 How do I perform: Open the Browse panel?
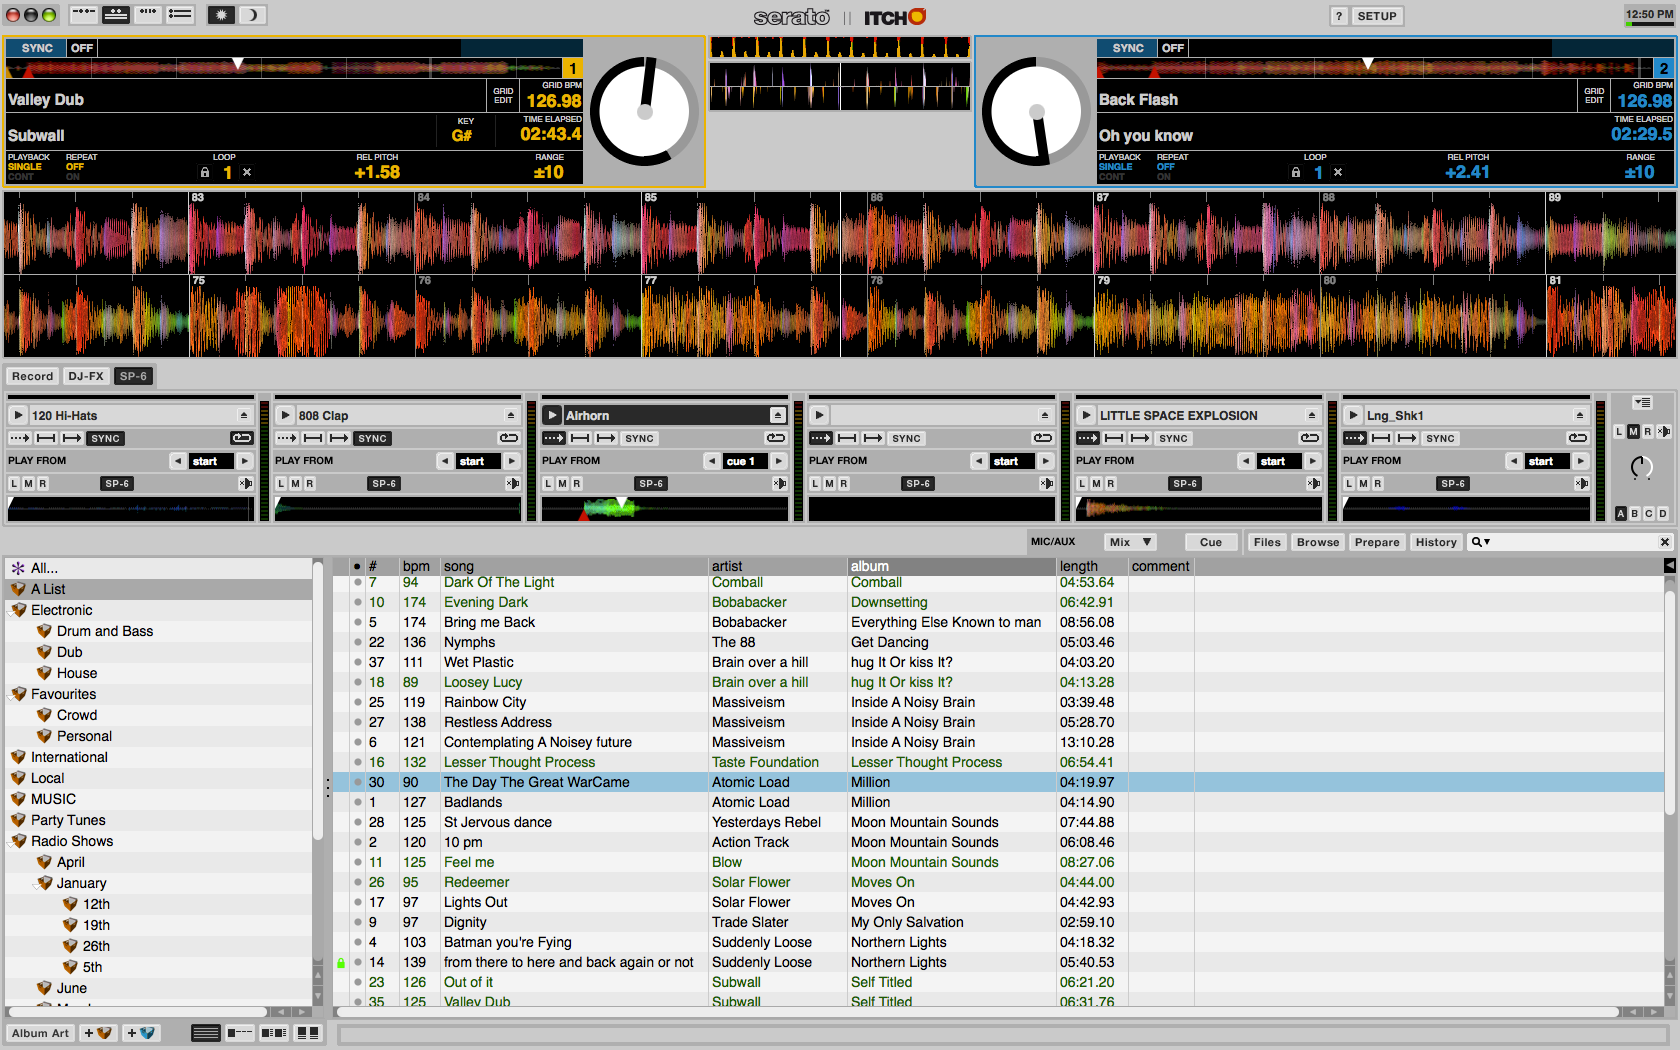[x=1318, y=542]
